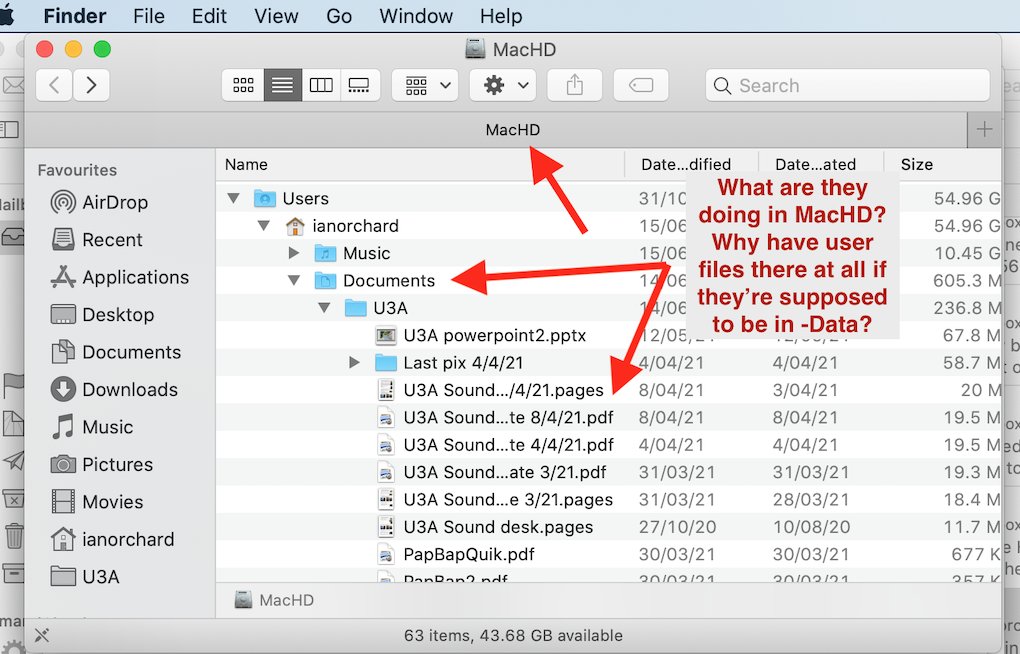Viewport: 1020px width, 654px height.
Task: Open the Finder menu
Action: (x=75, y=16)
